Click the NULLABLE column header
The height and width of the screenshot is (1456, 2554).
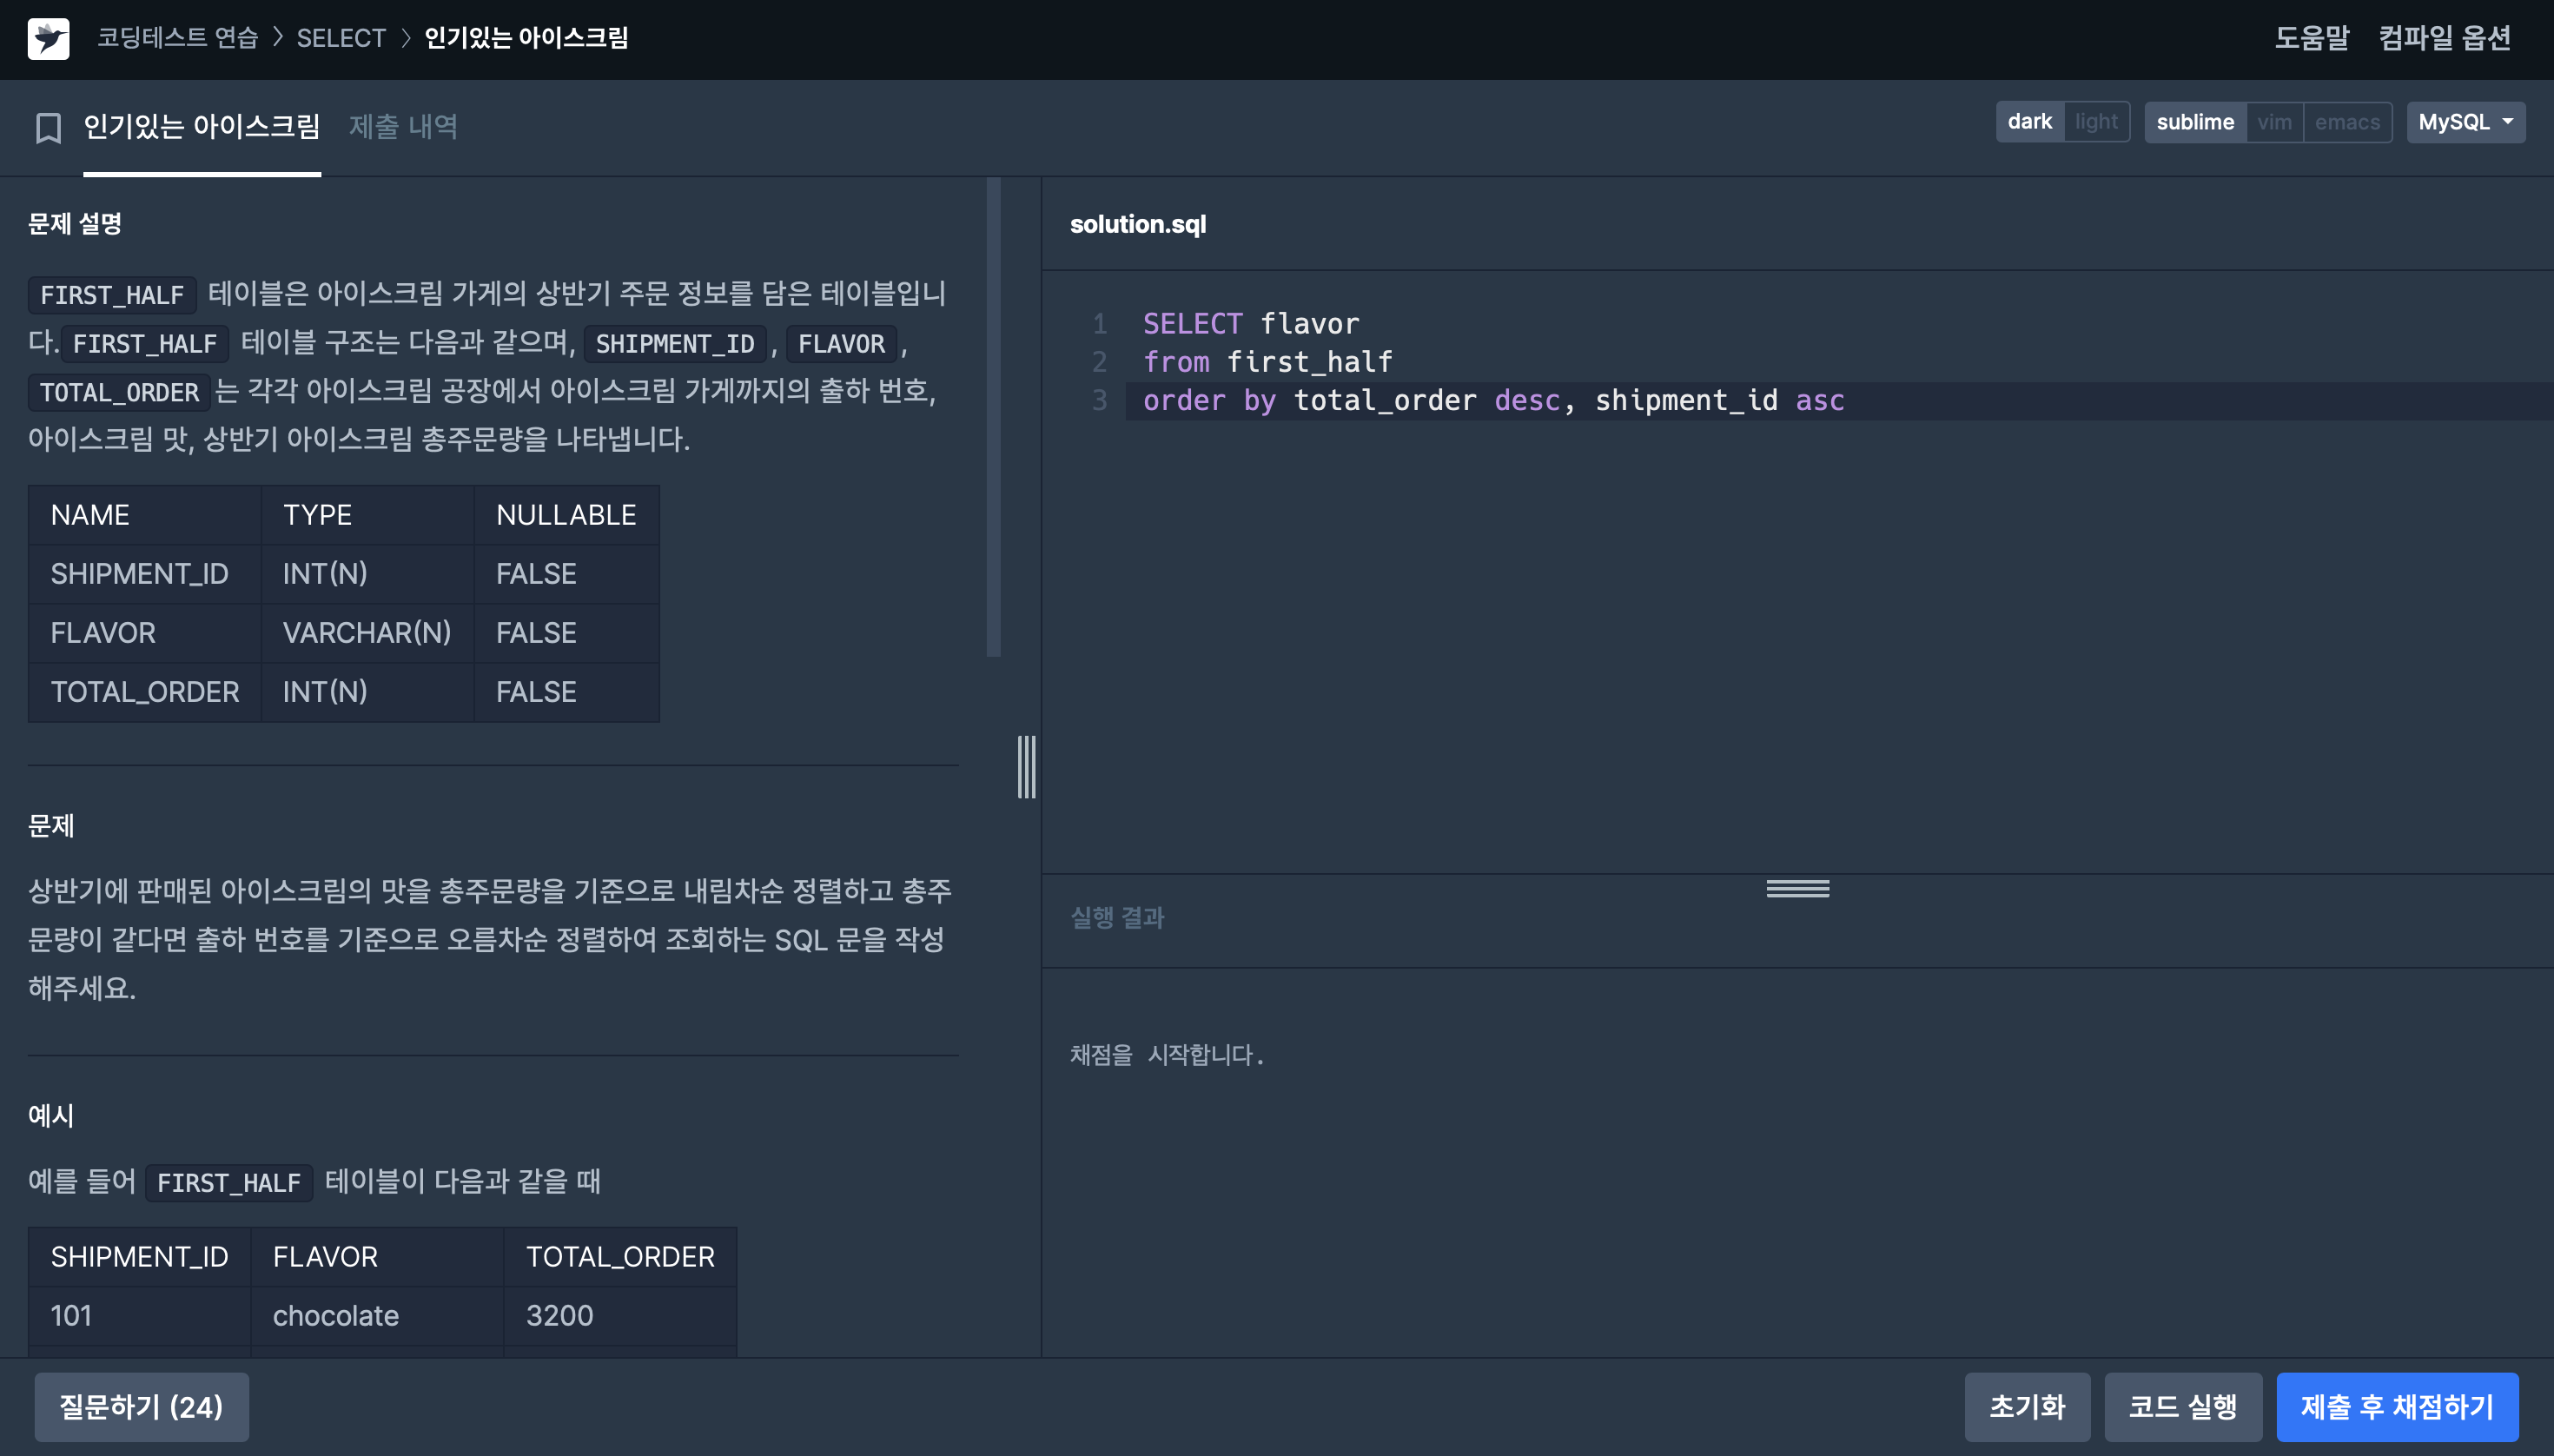click(566, 514)
